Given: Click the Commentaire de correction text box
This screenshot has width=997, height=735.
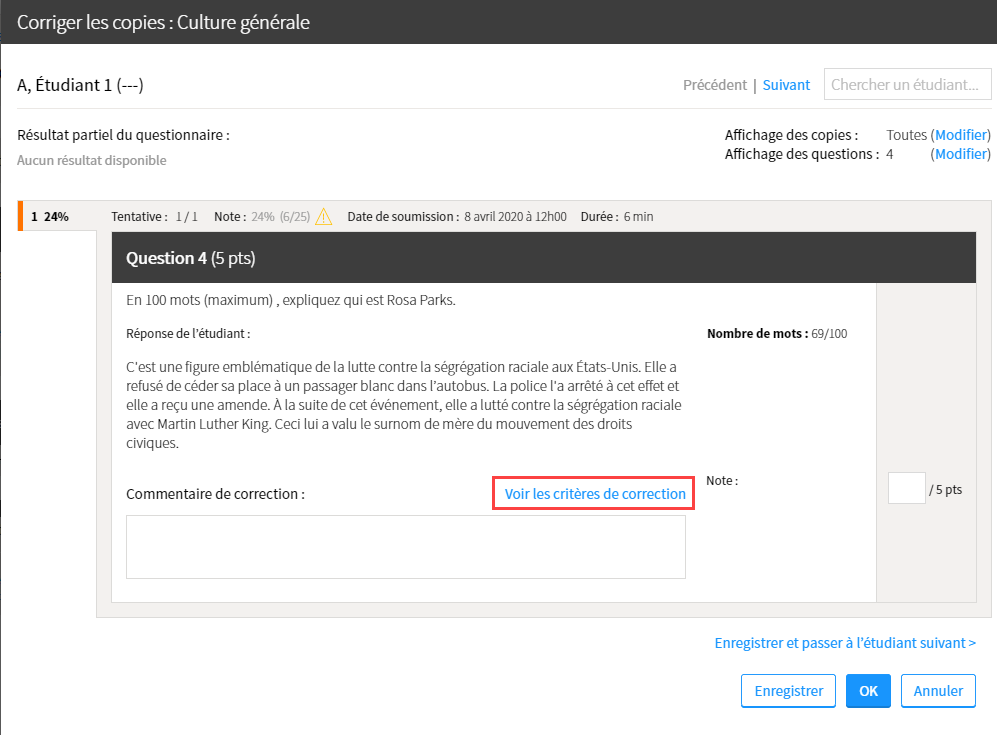Looking at the screenshot, I should click(406, 547).
